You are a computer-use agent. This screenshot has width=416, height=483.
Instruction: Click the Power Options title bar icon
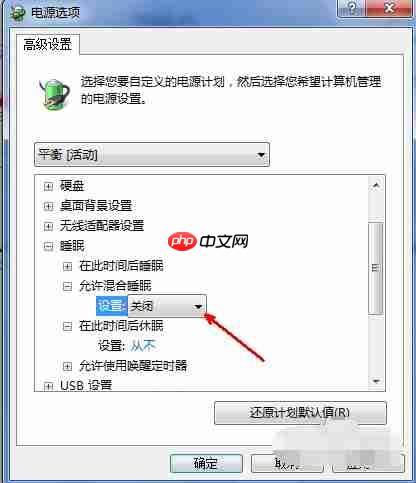pos(18,12)
